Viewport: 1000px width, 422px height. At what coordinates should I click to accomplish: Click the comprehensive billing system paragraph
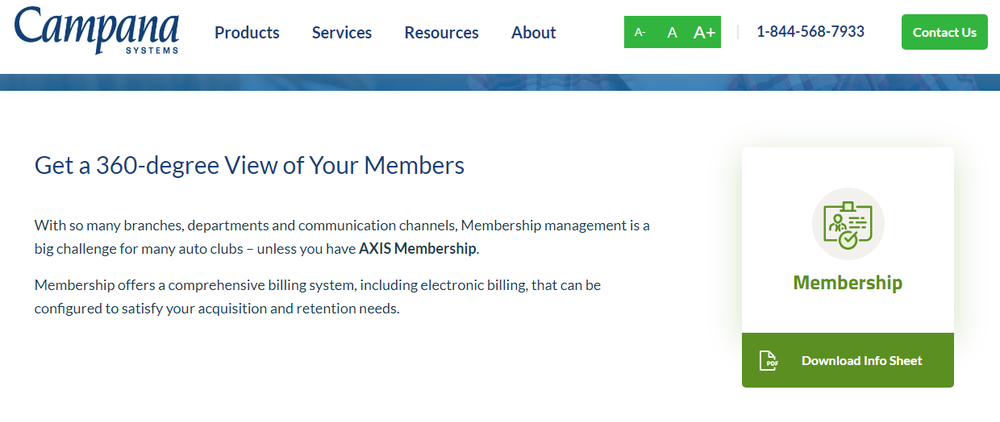click(x=318, y=297)
